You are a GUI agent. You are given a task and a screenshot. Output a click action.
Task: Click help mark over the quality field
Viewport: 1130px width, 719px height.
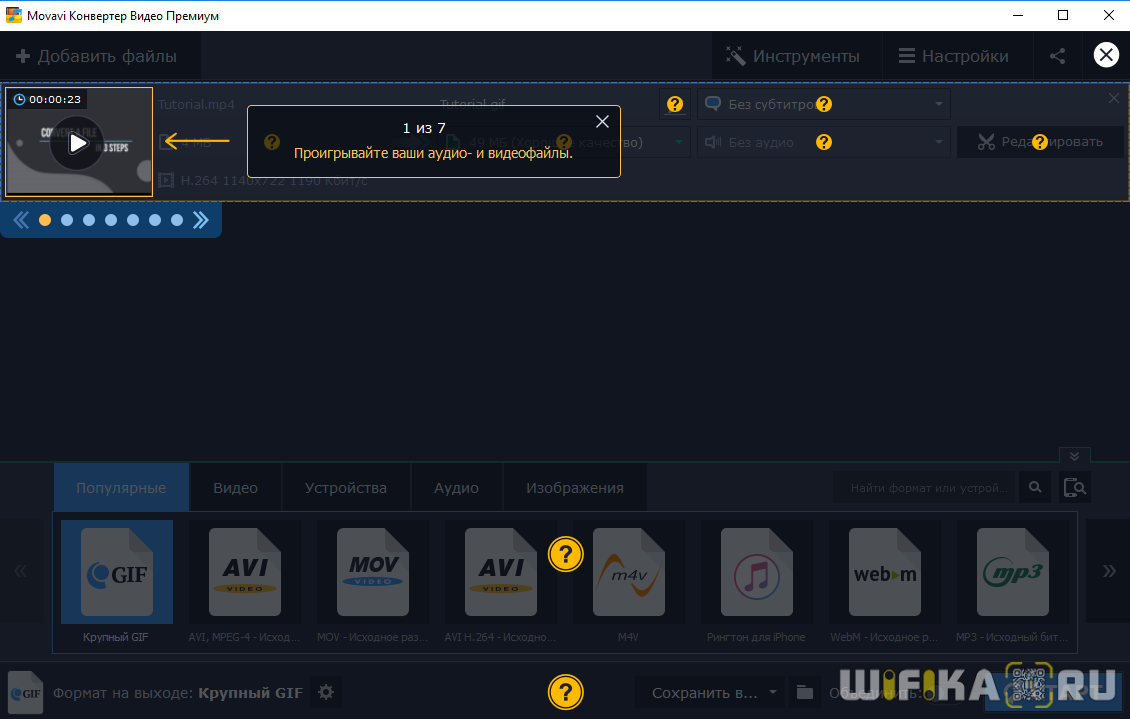(x=564, y=143)
